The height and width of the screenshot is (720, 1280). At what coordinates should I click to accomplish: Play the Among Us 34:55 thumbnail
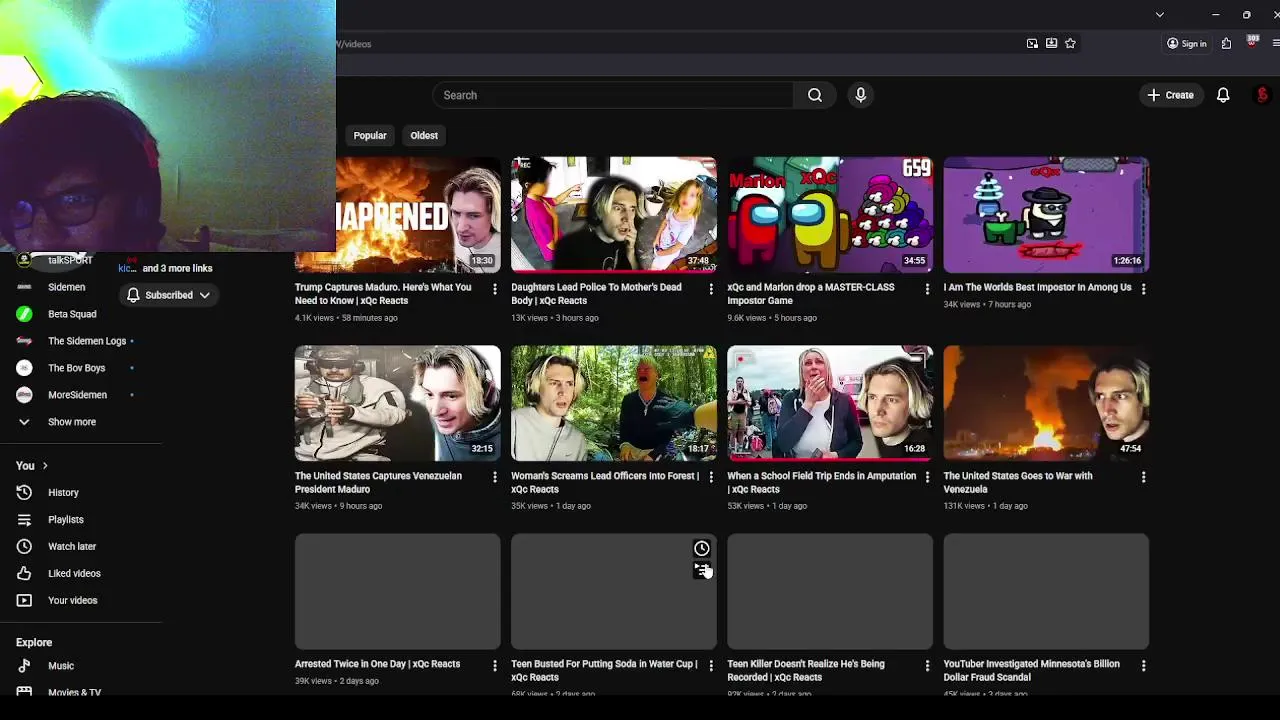(x=830, y=214)
